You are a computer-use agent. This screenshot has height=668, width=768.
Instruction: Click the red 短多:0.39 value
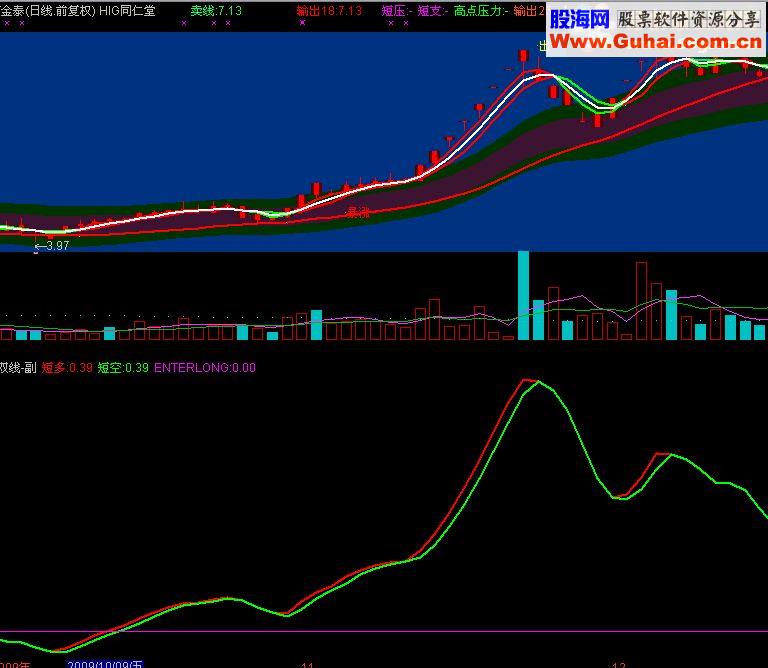67,367
